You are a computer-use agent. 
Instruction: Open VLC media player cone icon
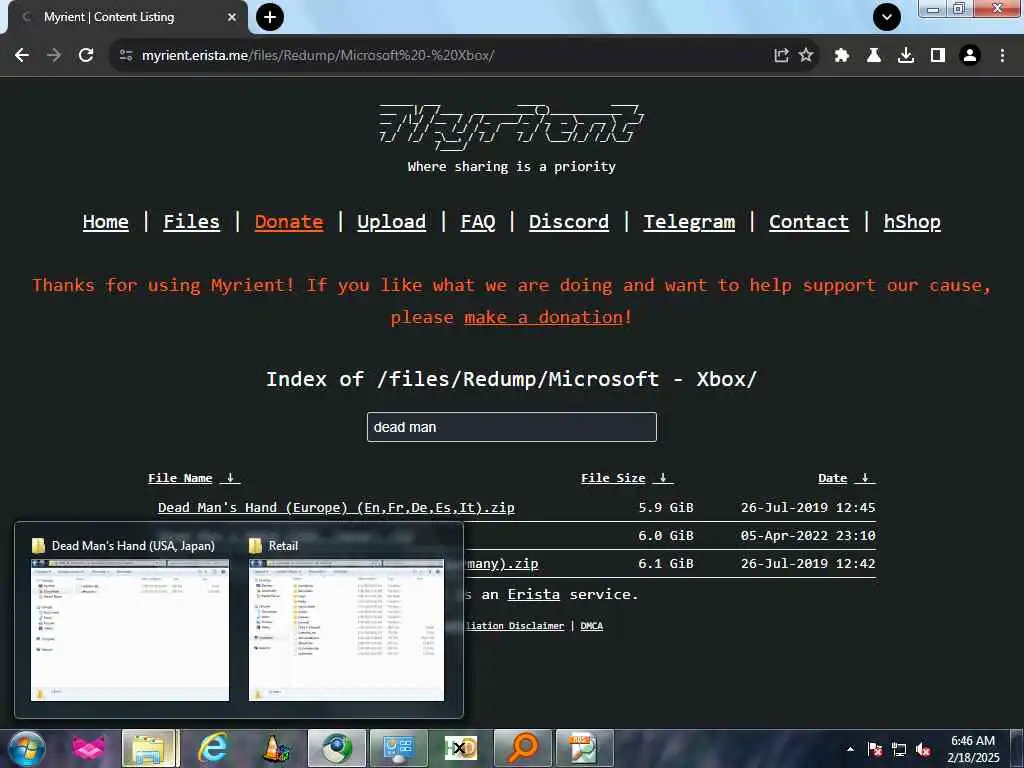pos(276,748)
